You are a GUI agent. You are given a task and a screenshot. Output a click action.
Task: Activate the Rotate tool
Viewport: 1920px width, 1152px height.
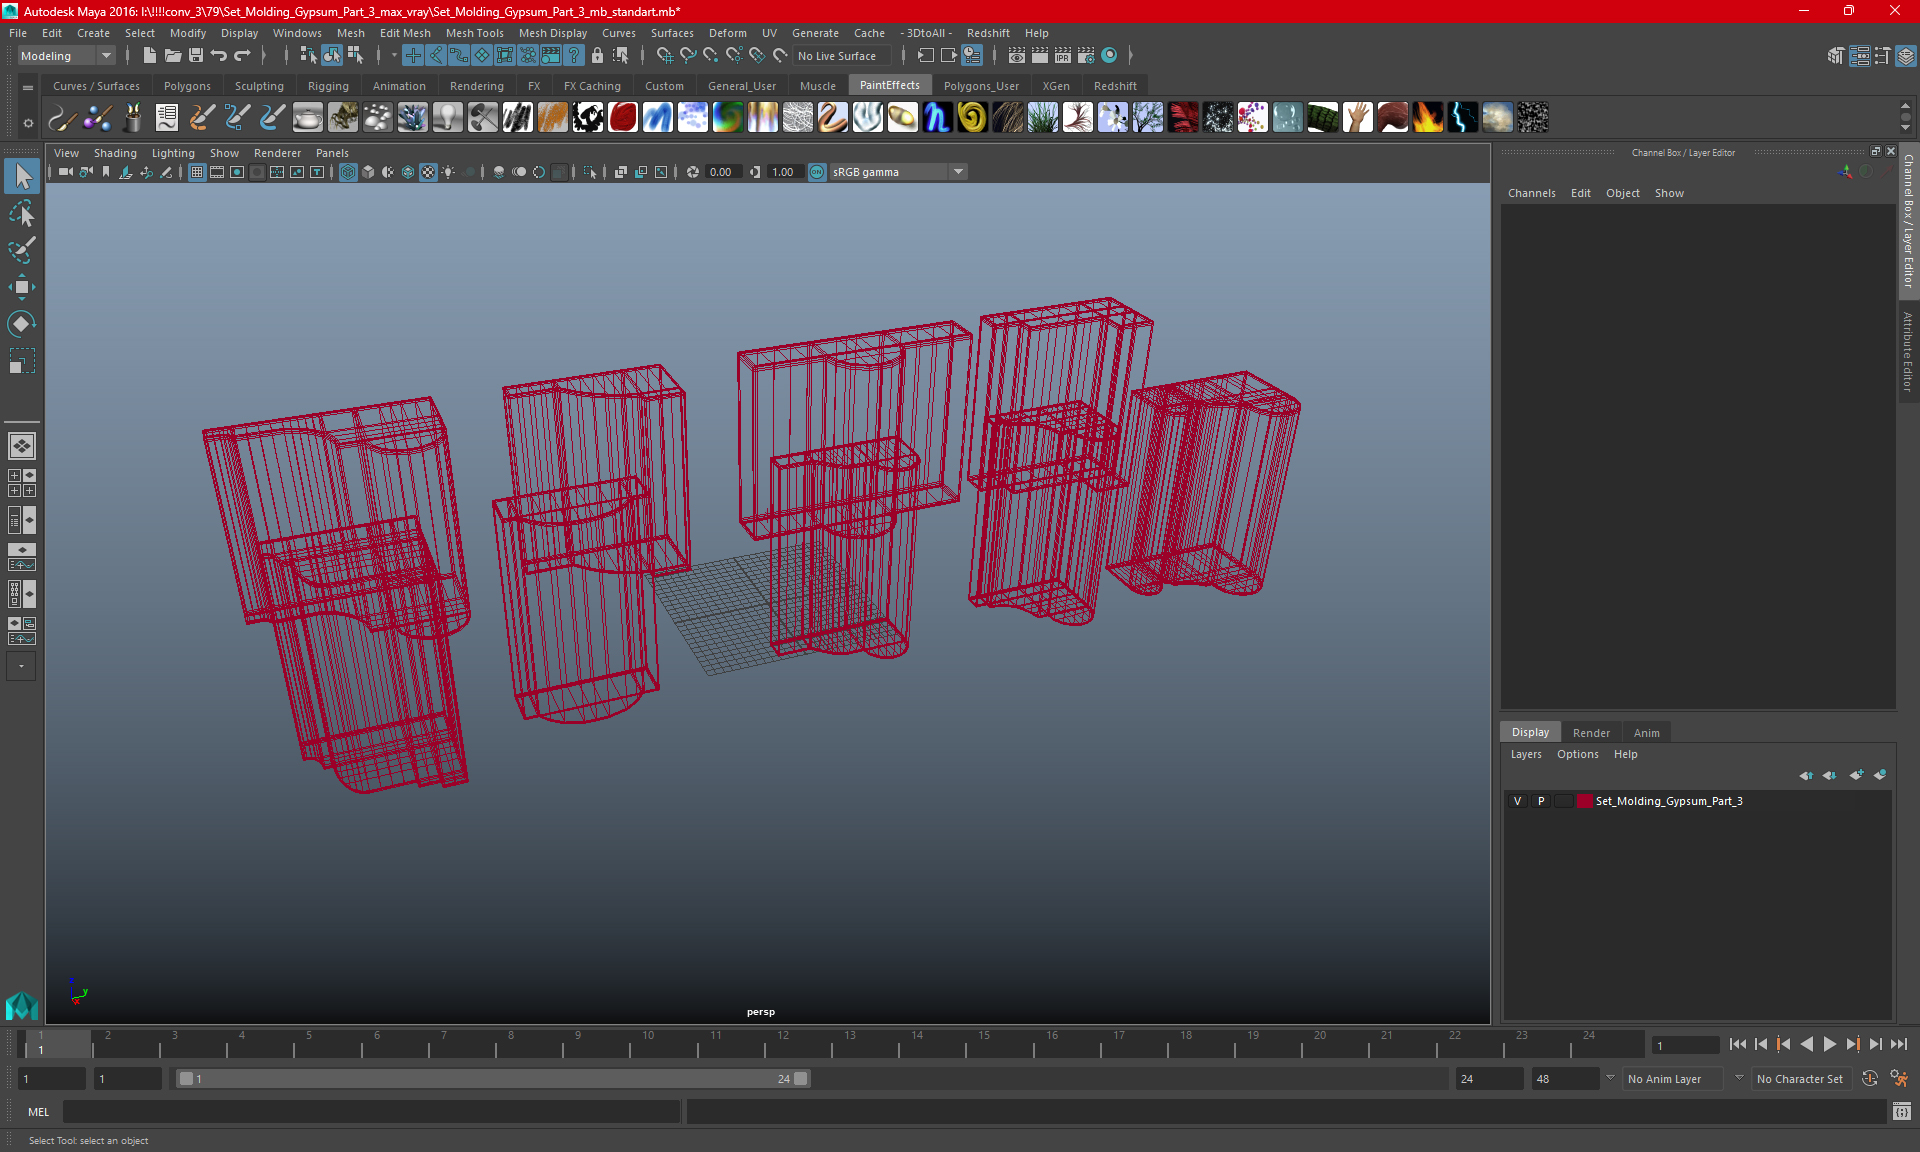pyautogui.click(x=21, y=324)
